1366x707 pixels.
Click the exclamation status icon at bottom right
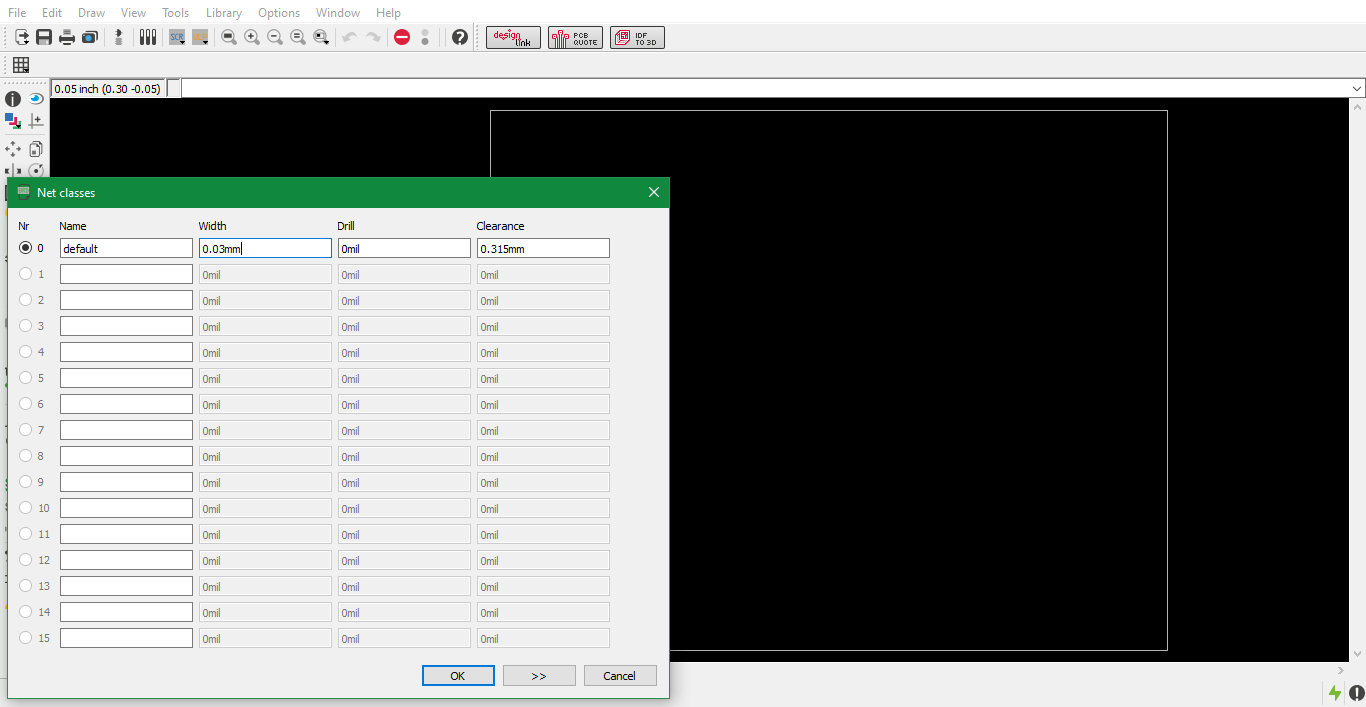[x=1357, y=692]
